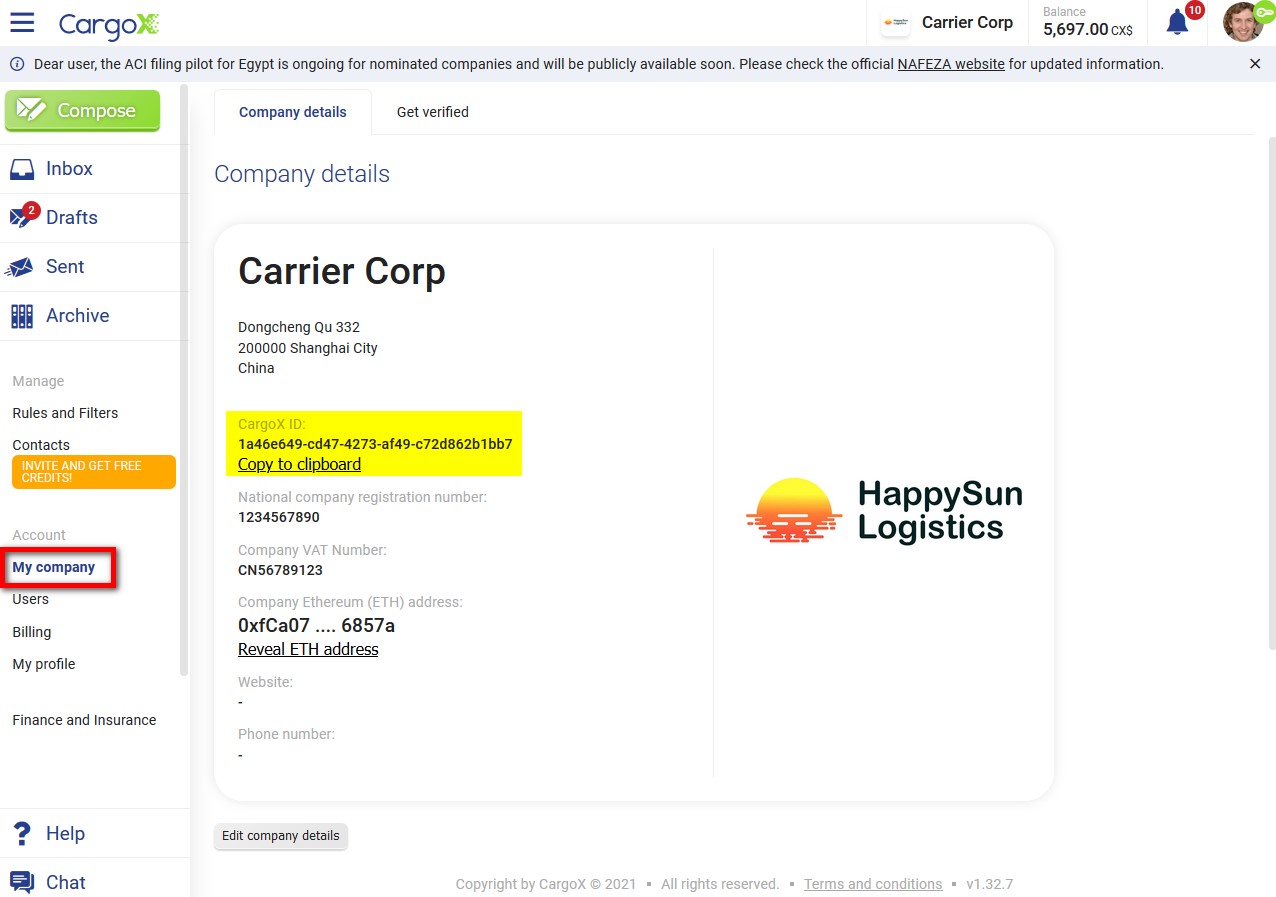Open the Inbox folder
Screen dimensions: 1276x897
pos(69,169)
